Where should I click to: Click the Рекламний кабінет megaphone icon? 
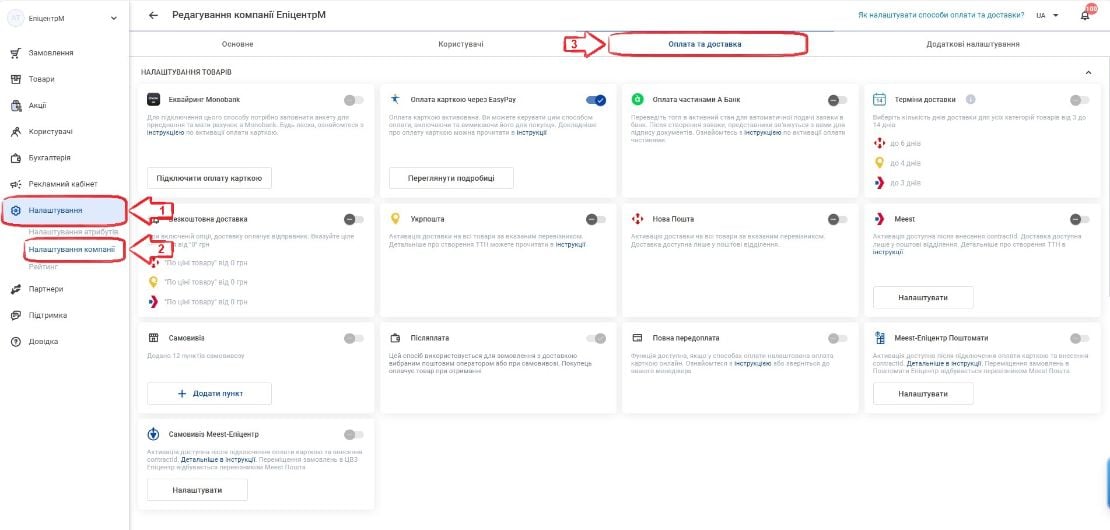[16, 184]
